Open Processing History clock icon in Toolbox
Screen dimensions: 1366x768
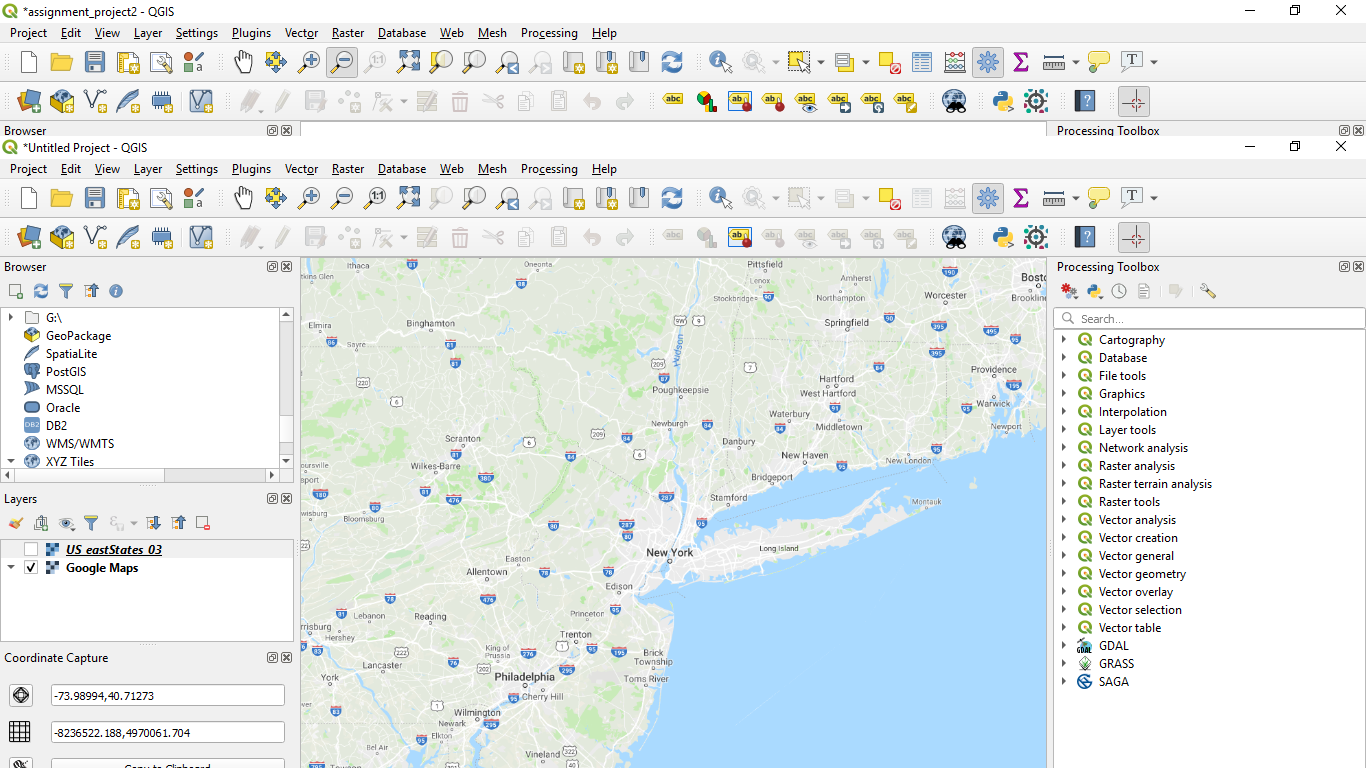(x=1119, y=291)
